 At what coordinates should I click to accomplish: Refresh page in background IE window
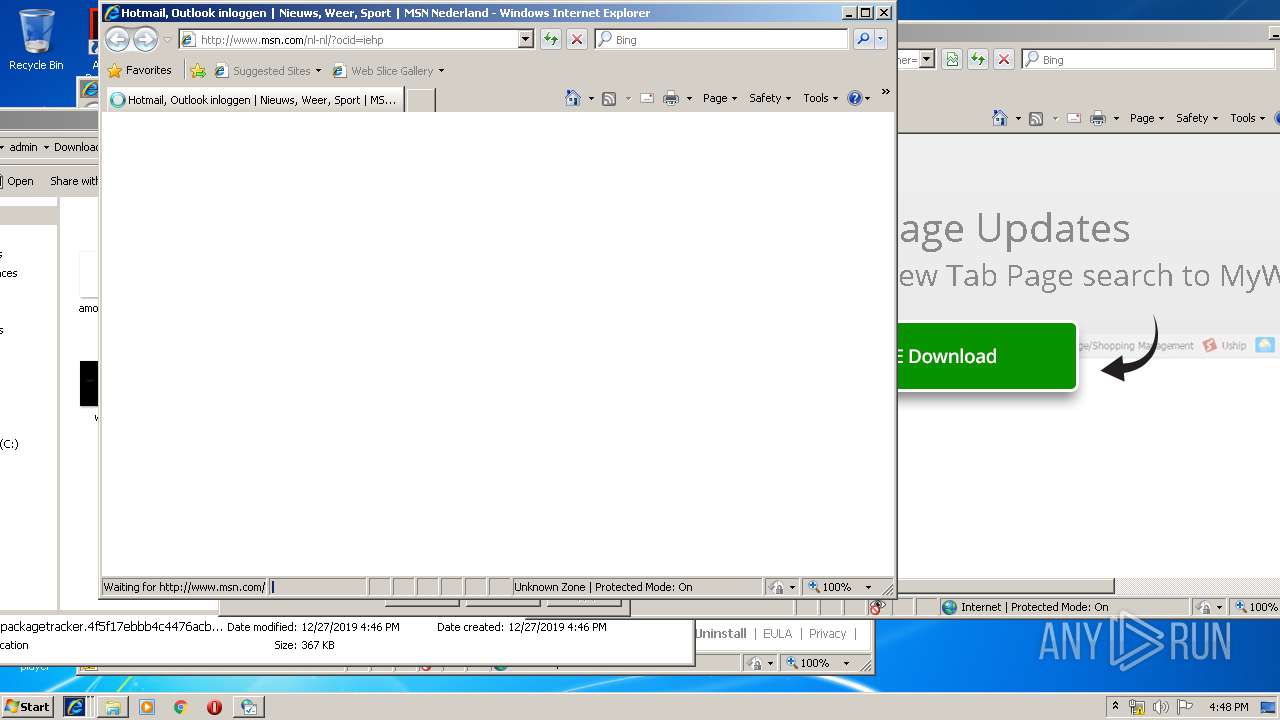978,59
